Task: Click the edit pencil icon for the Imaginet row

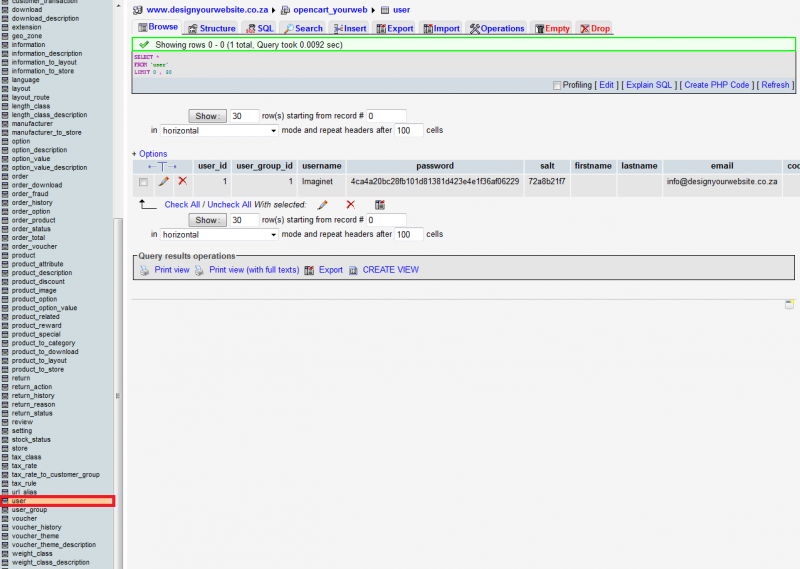Action: [163, 181]
